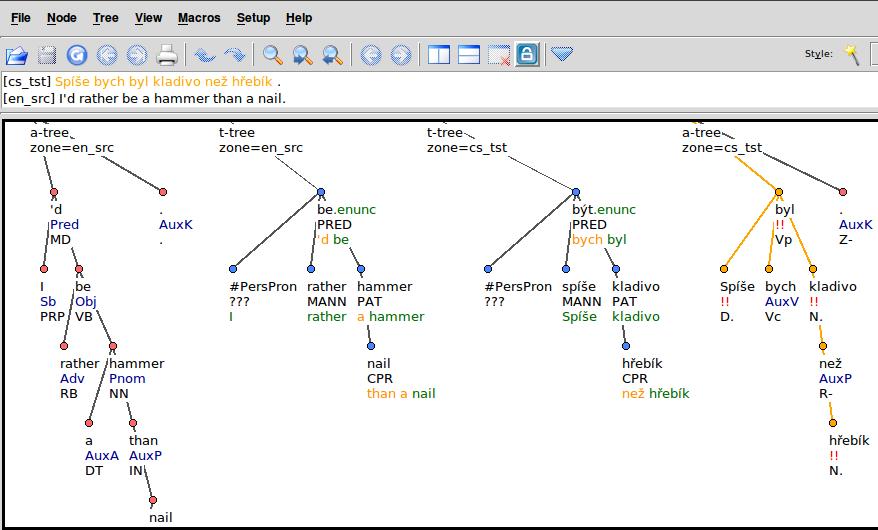The width and height of the screenshot is (878, 530).
Task: Click the 't-tree zone=en_src' root label
Action: [260, 140]
